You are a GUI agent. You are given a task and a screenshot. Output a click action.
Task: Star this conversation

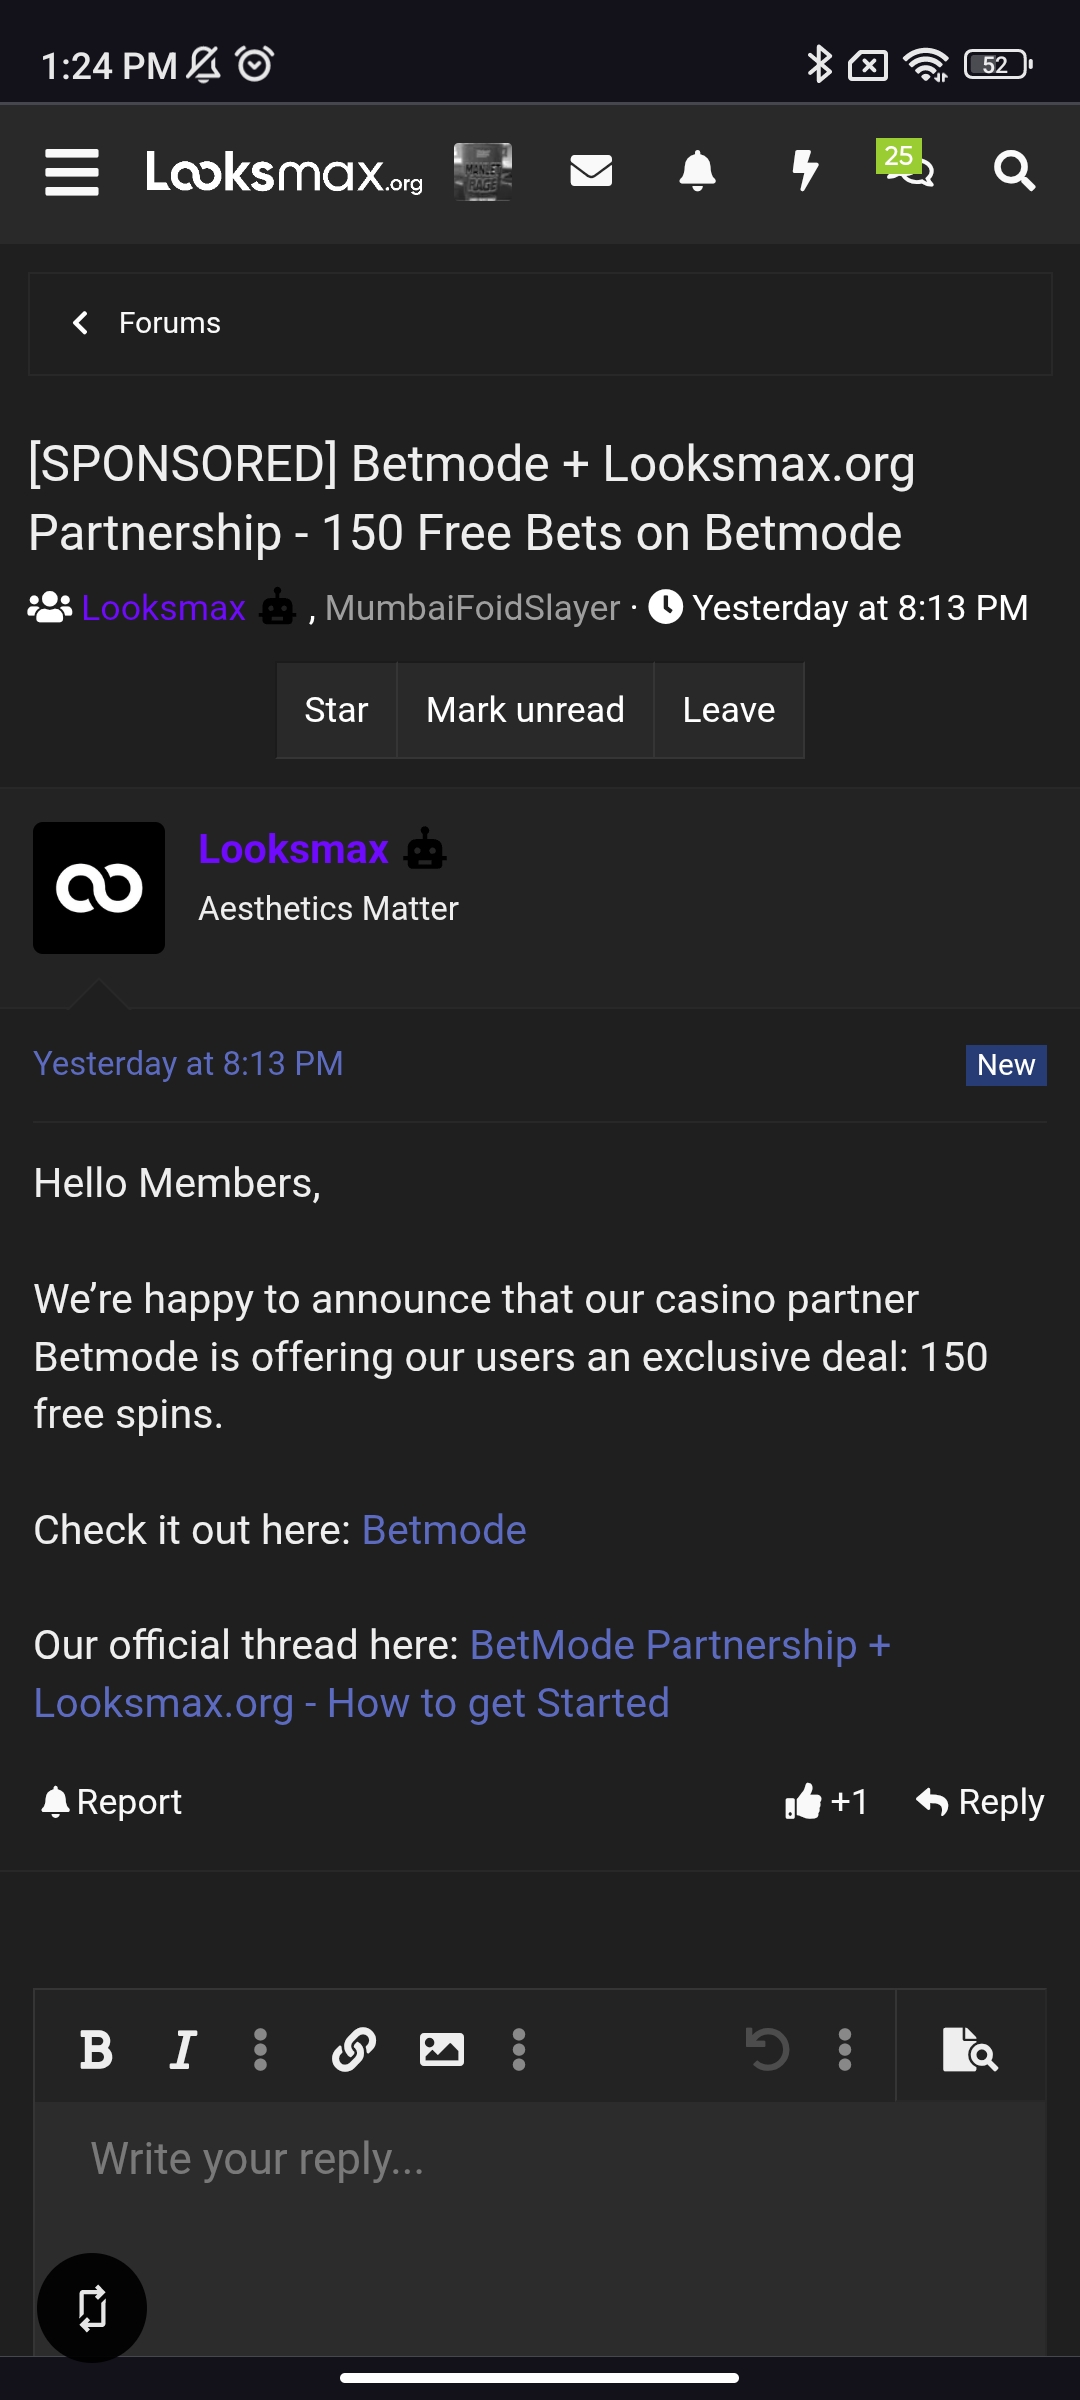coord(336,710)
